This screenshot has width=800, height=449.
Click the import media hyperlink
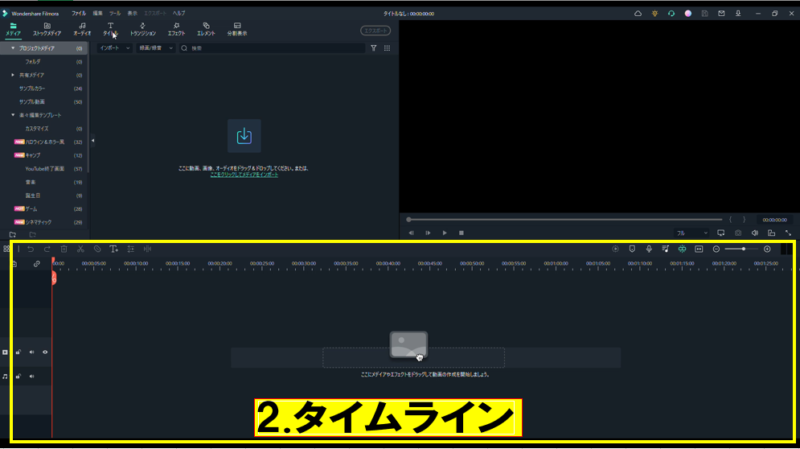[244, 174]
